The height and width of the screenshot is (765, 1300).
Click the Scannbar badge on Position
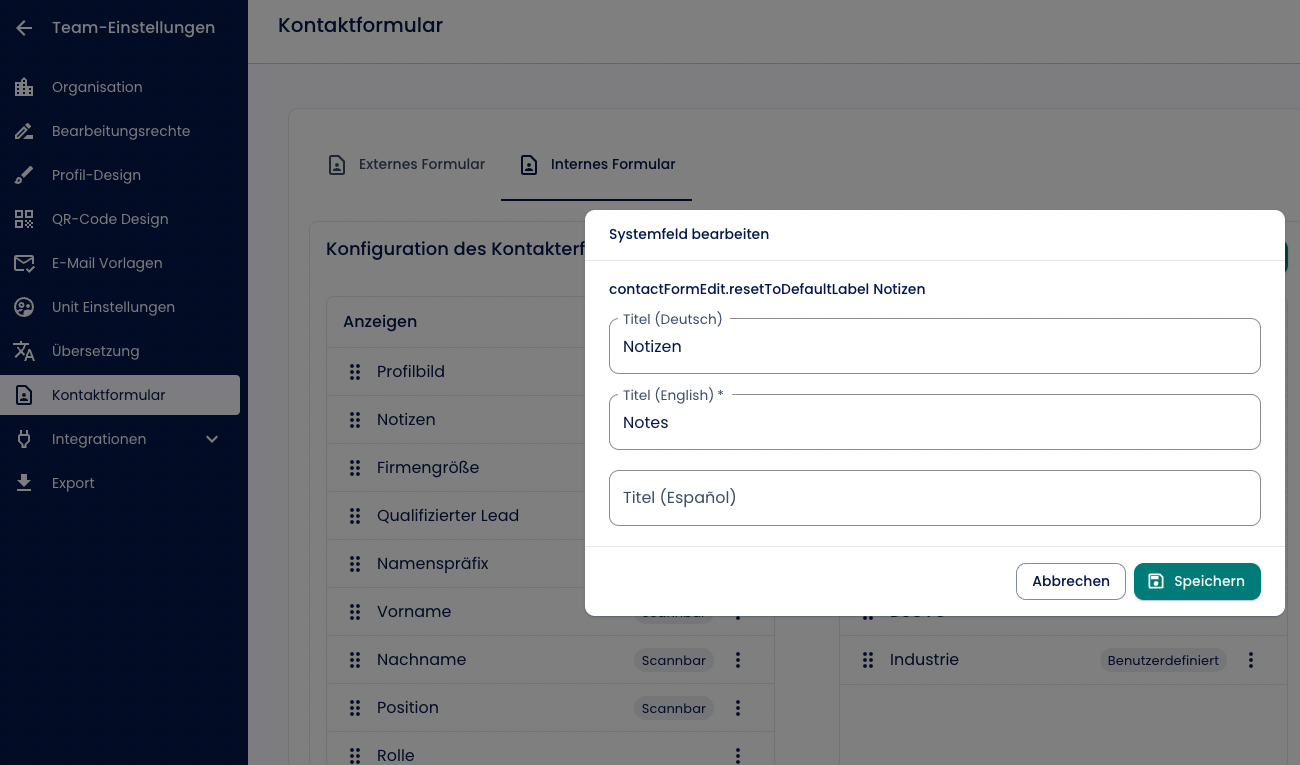[674, 708]
